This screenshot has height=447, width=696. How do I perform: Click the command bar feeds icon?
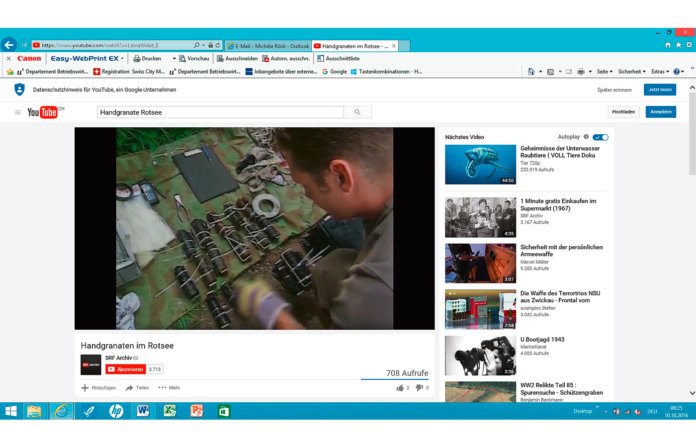coord(550,71)
